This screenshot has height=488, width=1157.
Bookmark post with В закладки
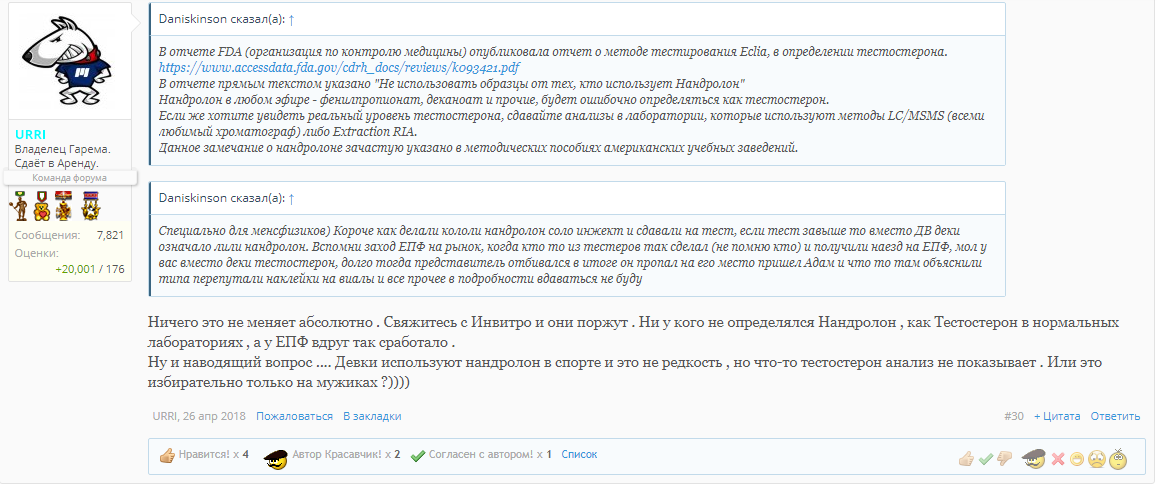[x=372, y=416]
